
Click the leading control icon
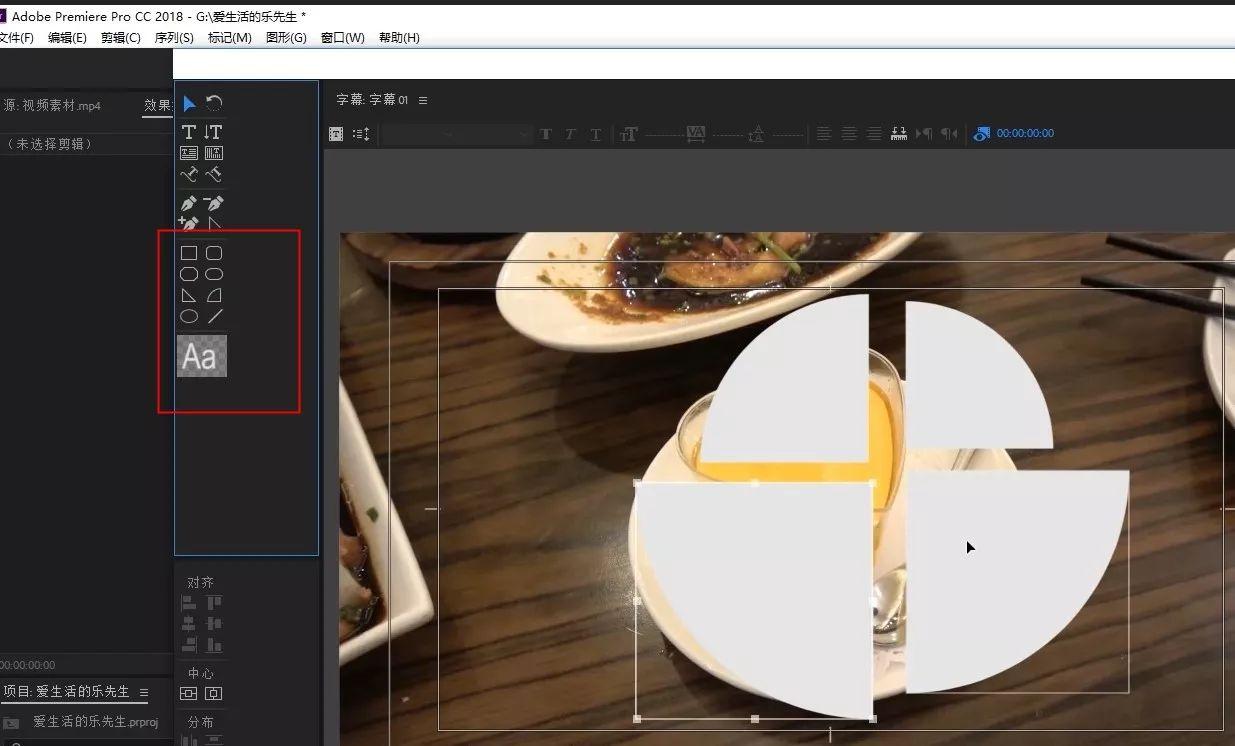pos(756,134)
